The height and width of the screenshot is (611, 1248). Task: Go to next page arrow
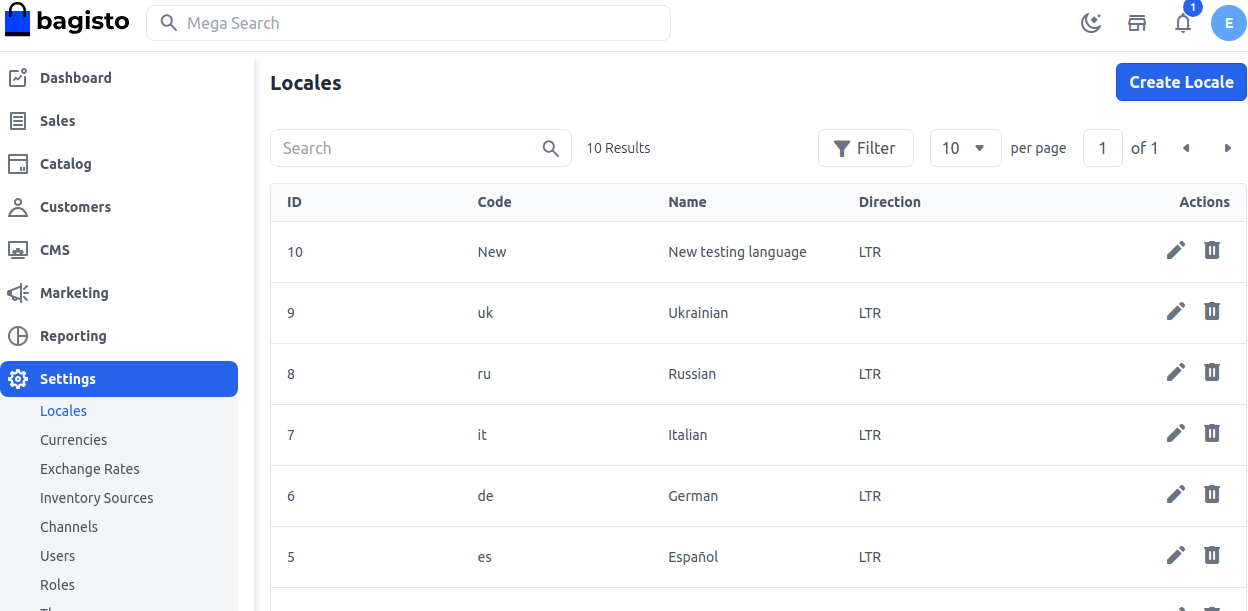tap(1227, 148)
